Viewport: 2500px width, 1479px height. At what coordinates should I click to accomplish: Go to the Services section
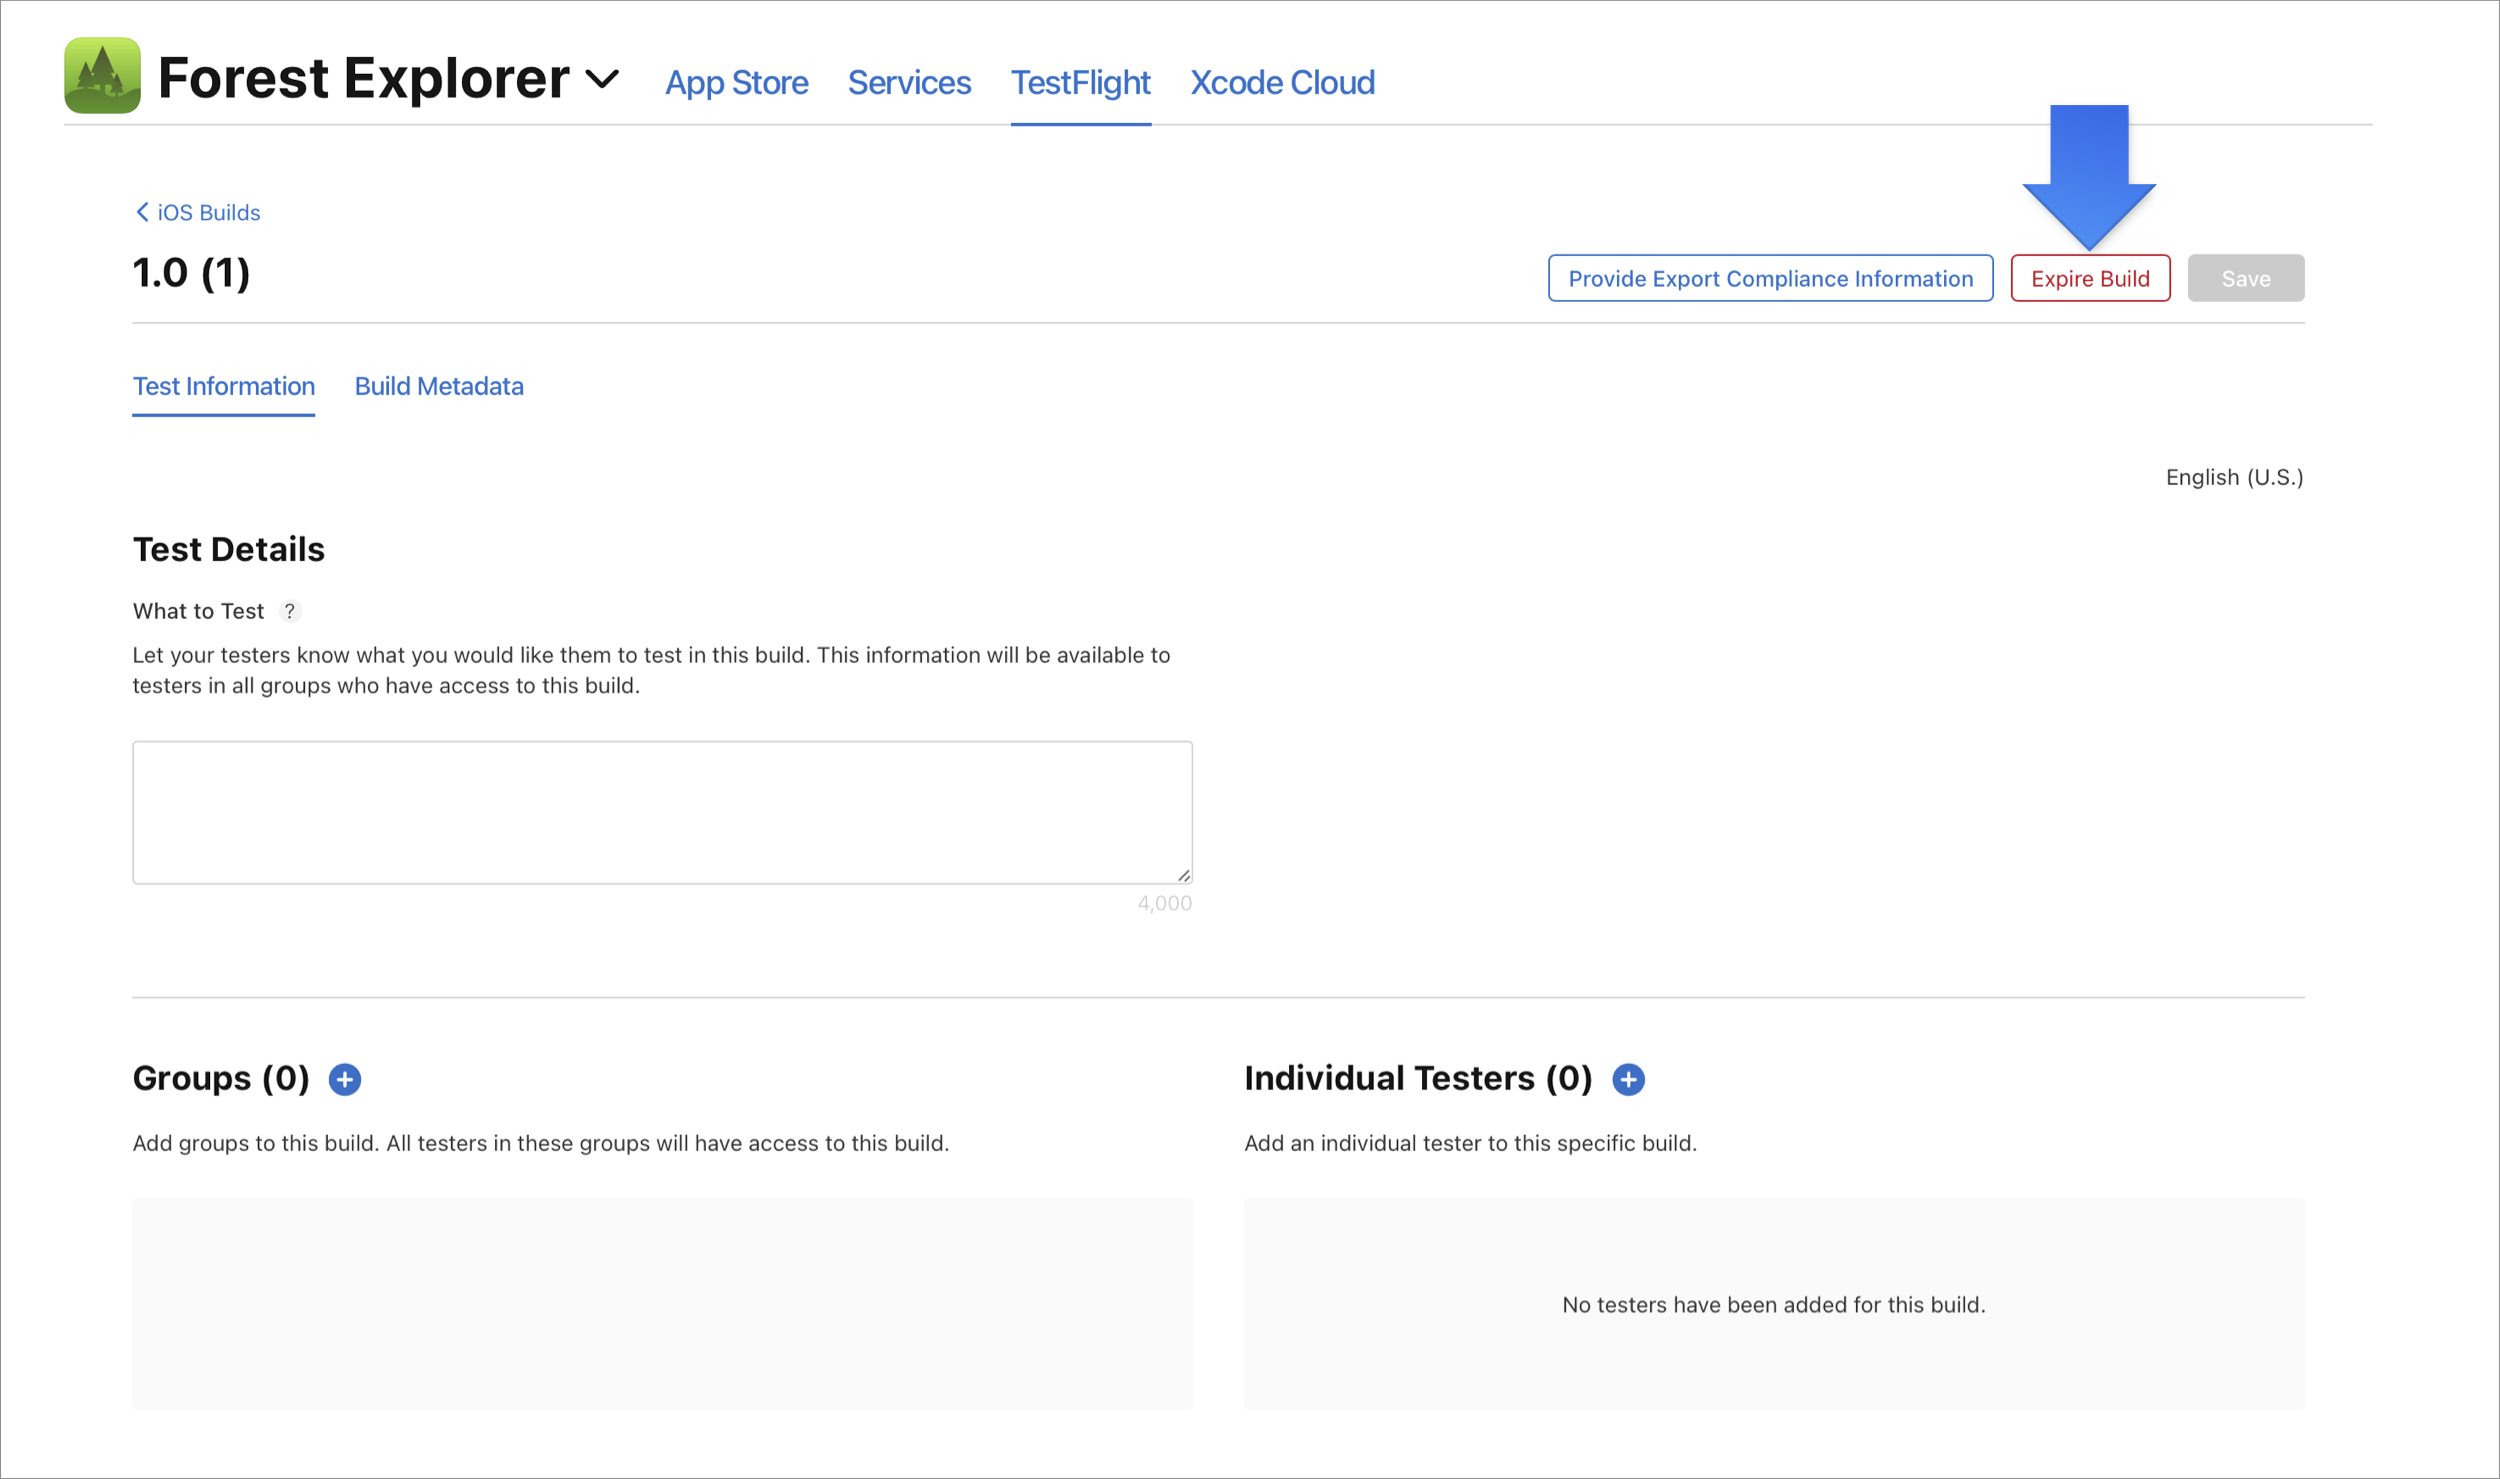(908, 83)
